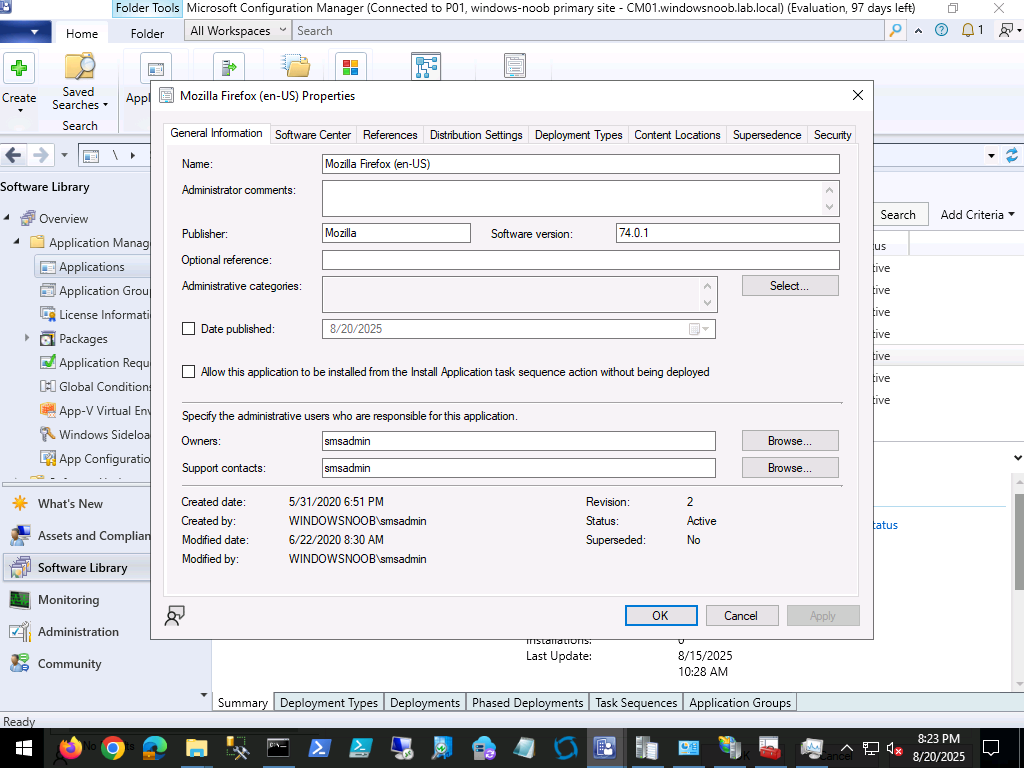Go forward with the navigation forward arrow
The image size is (1024, 768).
[x=40, y=155]
